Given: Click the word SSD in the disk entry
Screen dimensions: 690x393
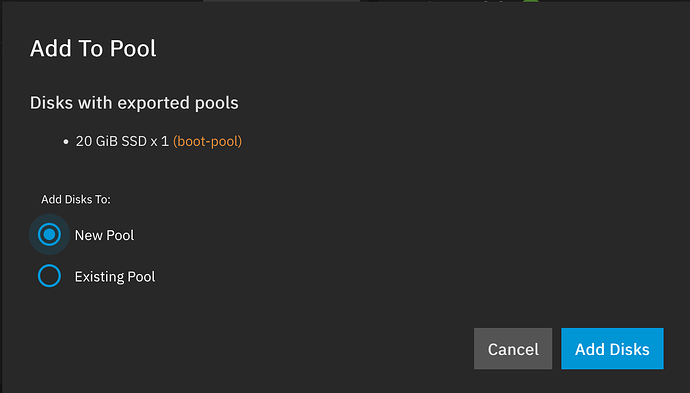Looking at the screenshot, I should (x=134, y=141).
